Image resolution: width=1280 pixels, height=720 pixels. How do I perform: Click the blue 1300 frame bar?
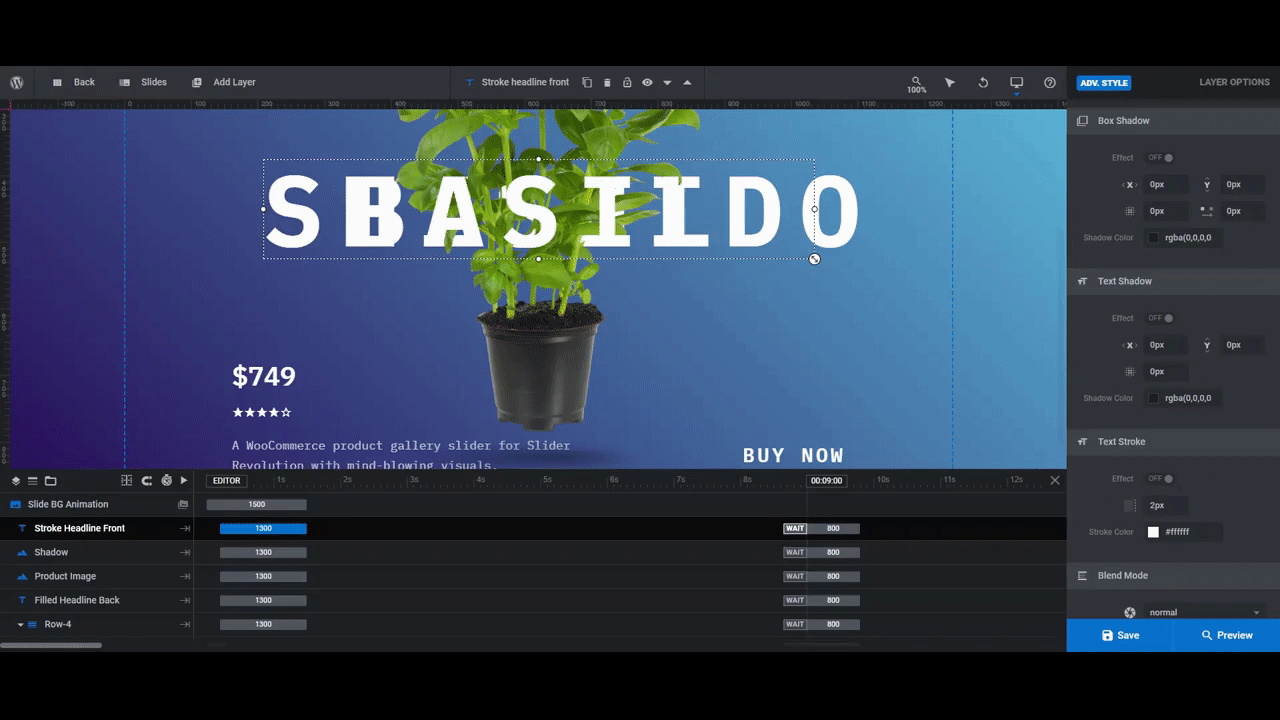tap(263, 528)
